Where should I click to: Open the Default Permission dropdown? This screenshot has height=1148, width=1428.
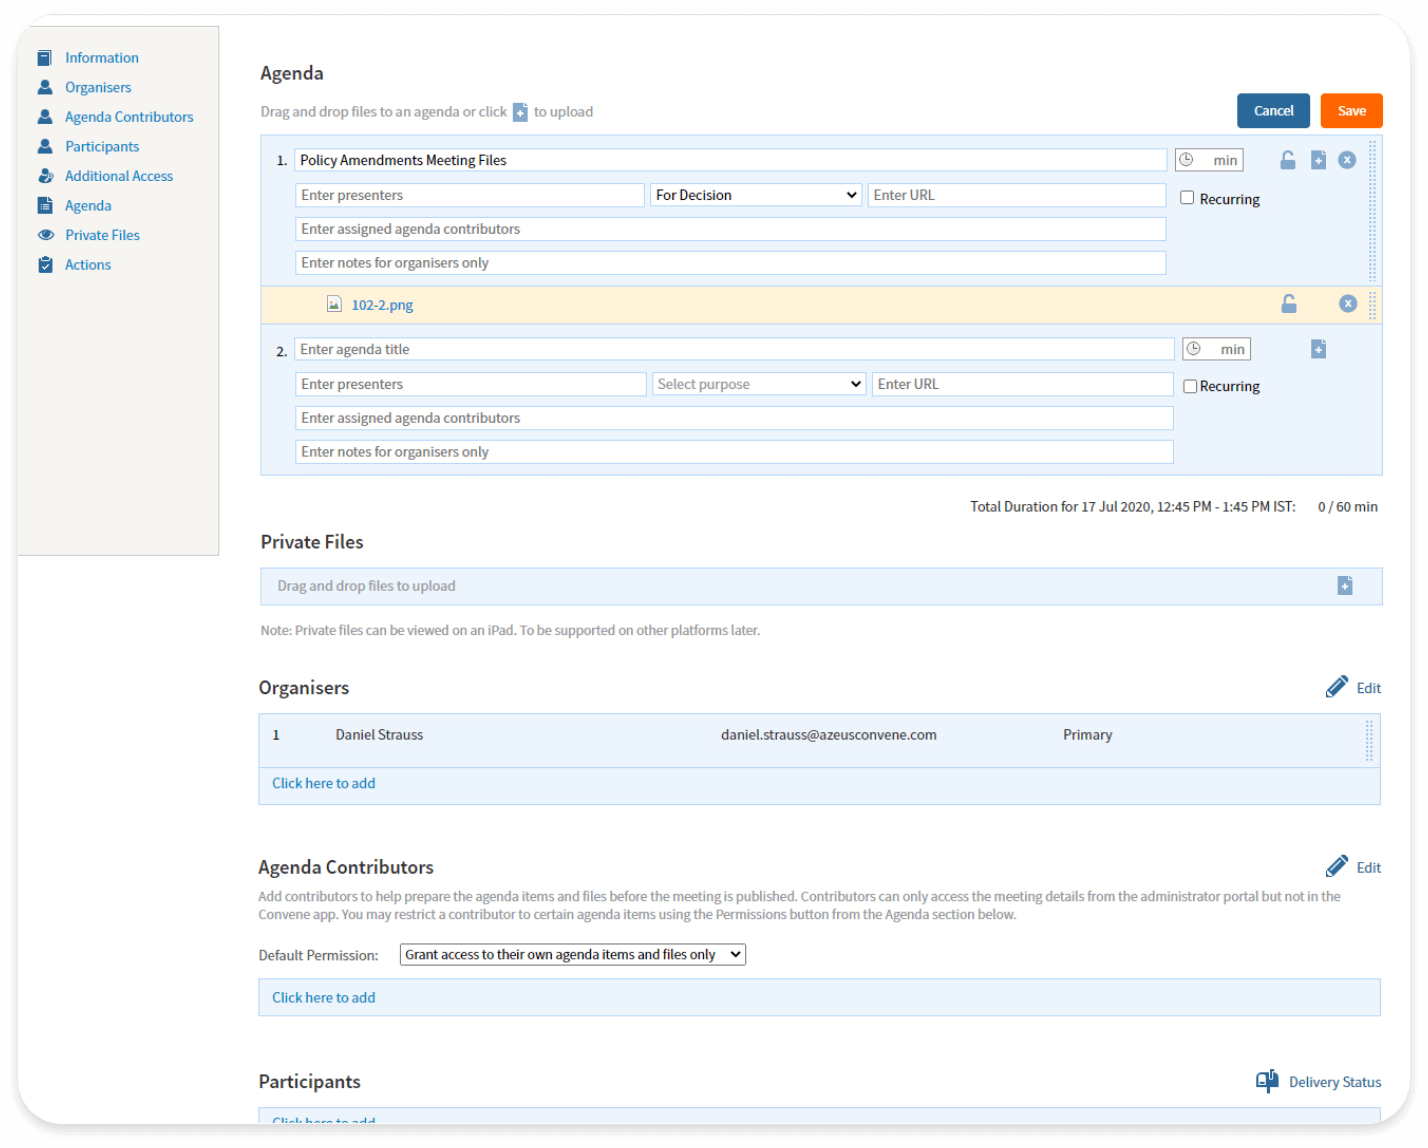pyautogui.click(x=572, y=954)
